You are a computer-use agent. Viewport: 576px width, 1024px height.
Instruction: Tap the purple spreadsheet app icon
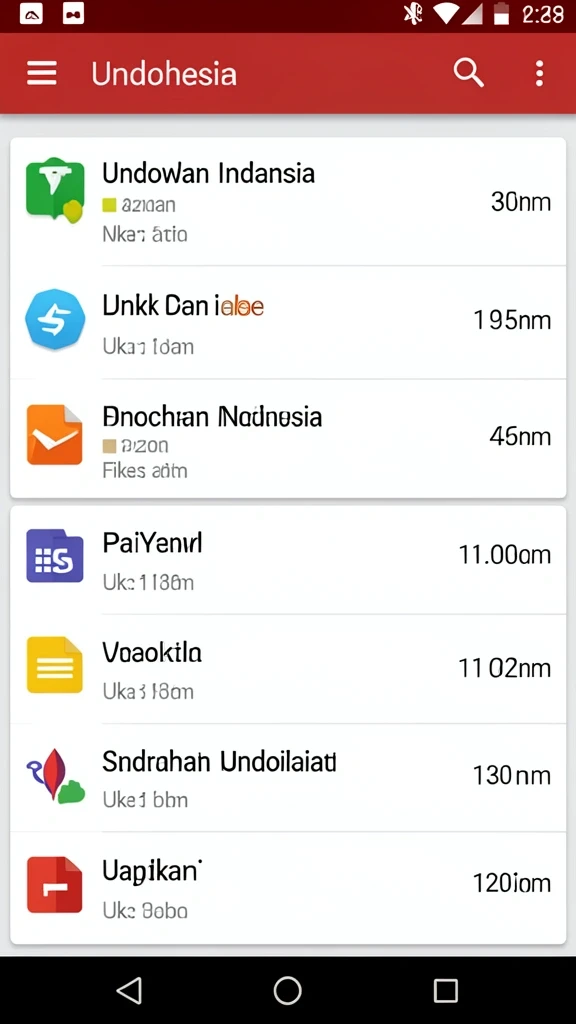click(x=55, y=556)
